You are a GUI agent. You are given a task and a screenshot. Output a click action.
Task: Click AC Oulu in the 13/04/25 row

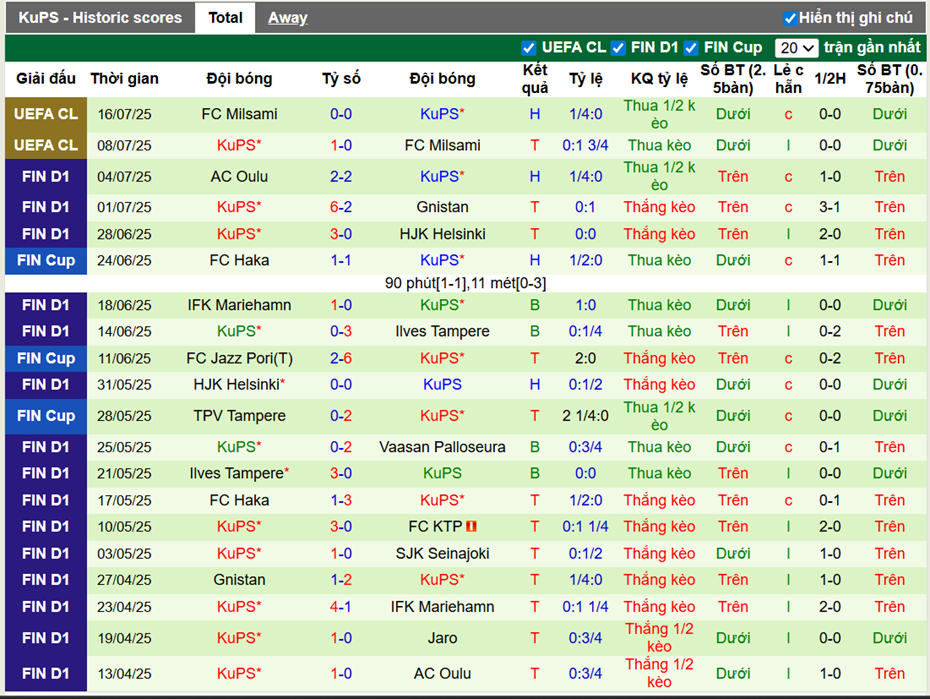coord(442,674)
